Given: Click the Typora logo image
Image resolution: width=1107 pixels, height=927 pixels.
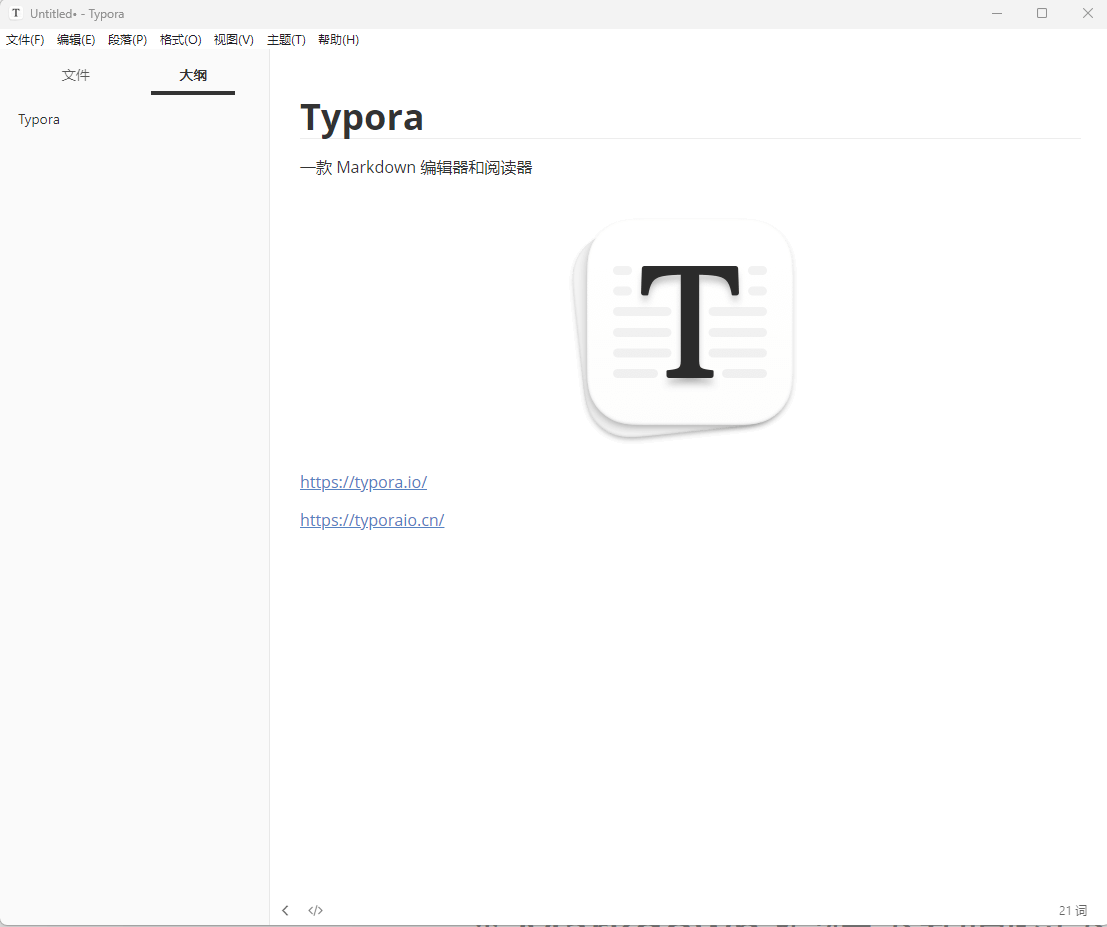Looking at the screenshot, I should [x=683, y=328].
